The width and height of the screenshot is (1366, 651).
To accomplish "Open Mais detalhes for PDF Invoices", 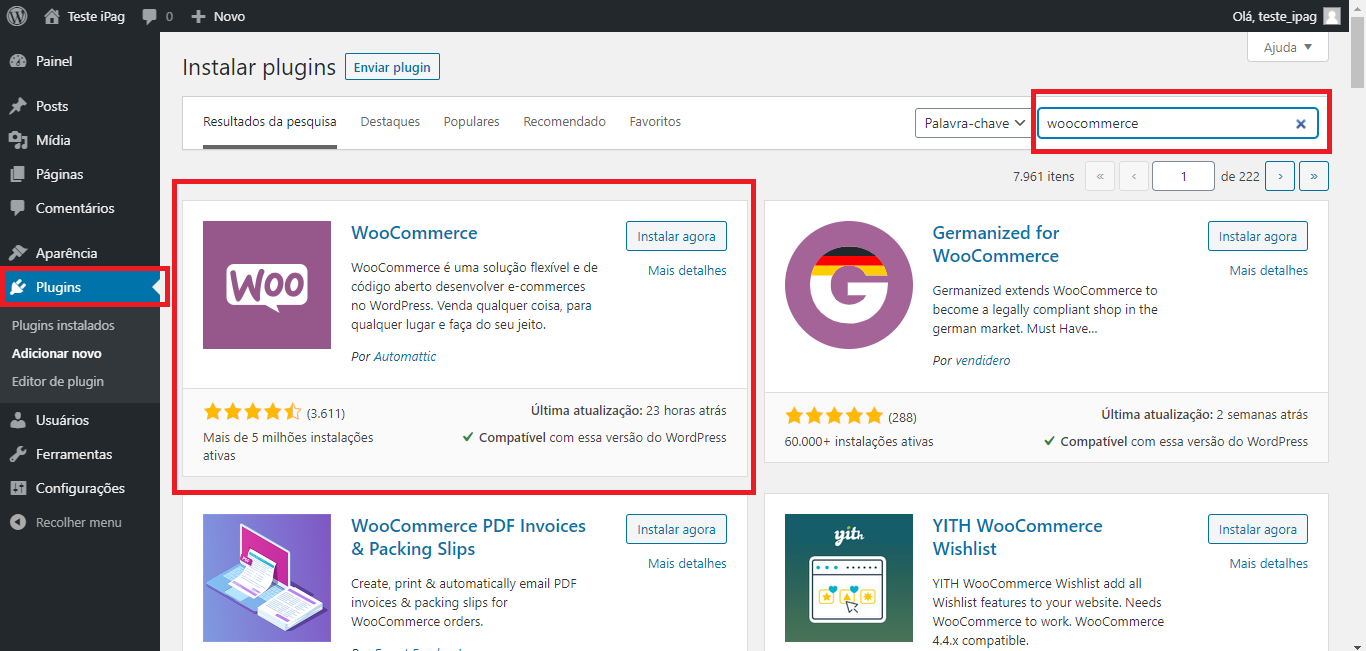I will (x=687, y=564).
